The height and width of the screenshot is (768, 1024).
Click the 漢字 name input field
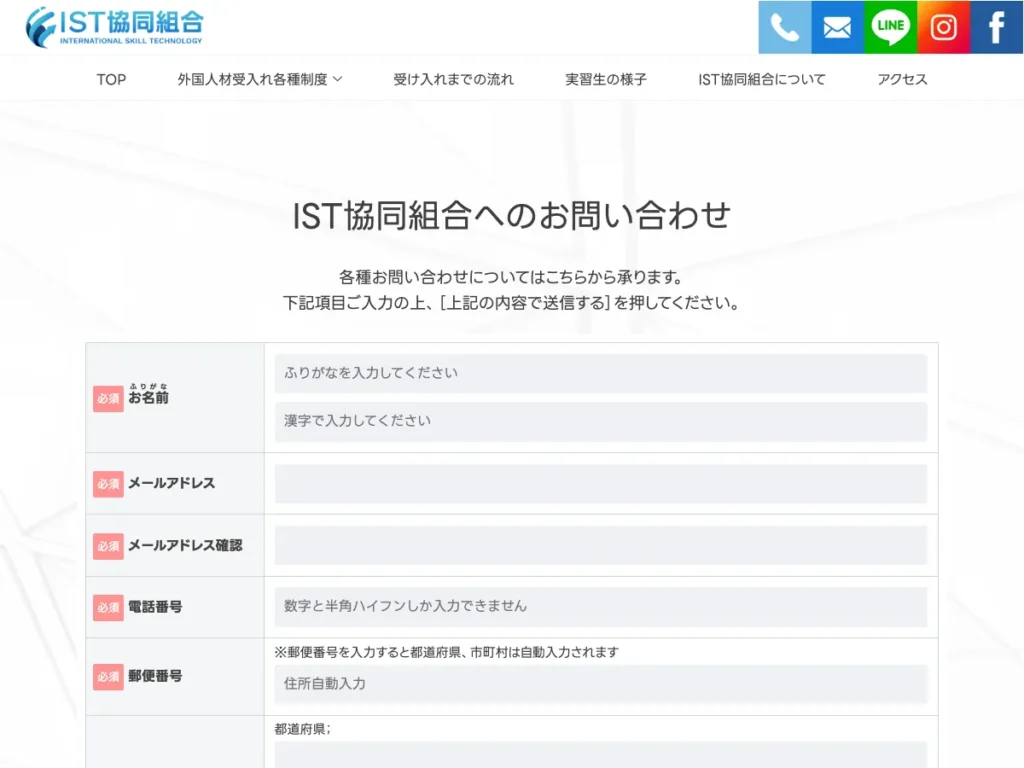point(601,422)
